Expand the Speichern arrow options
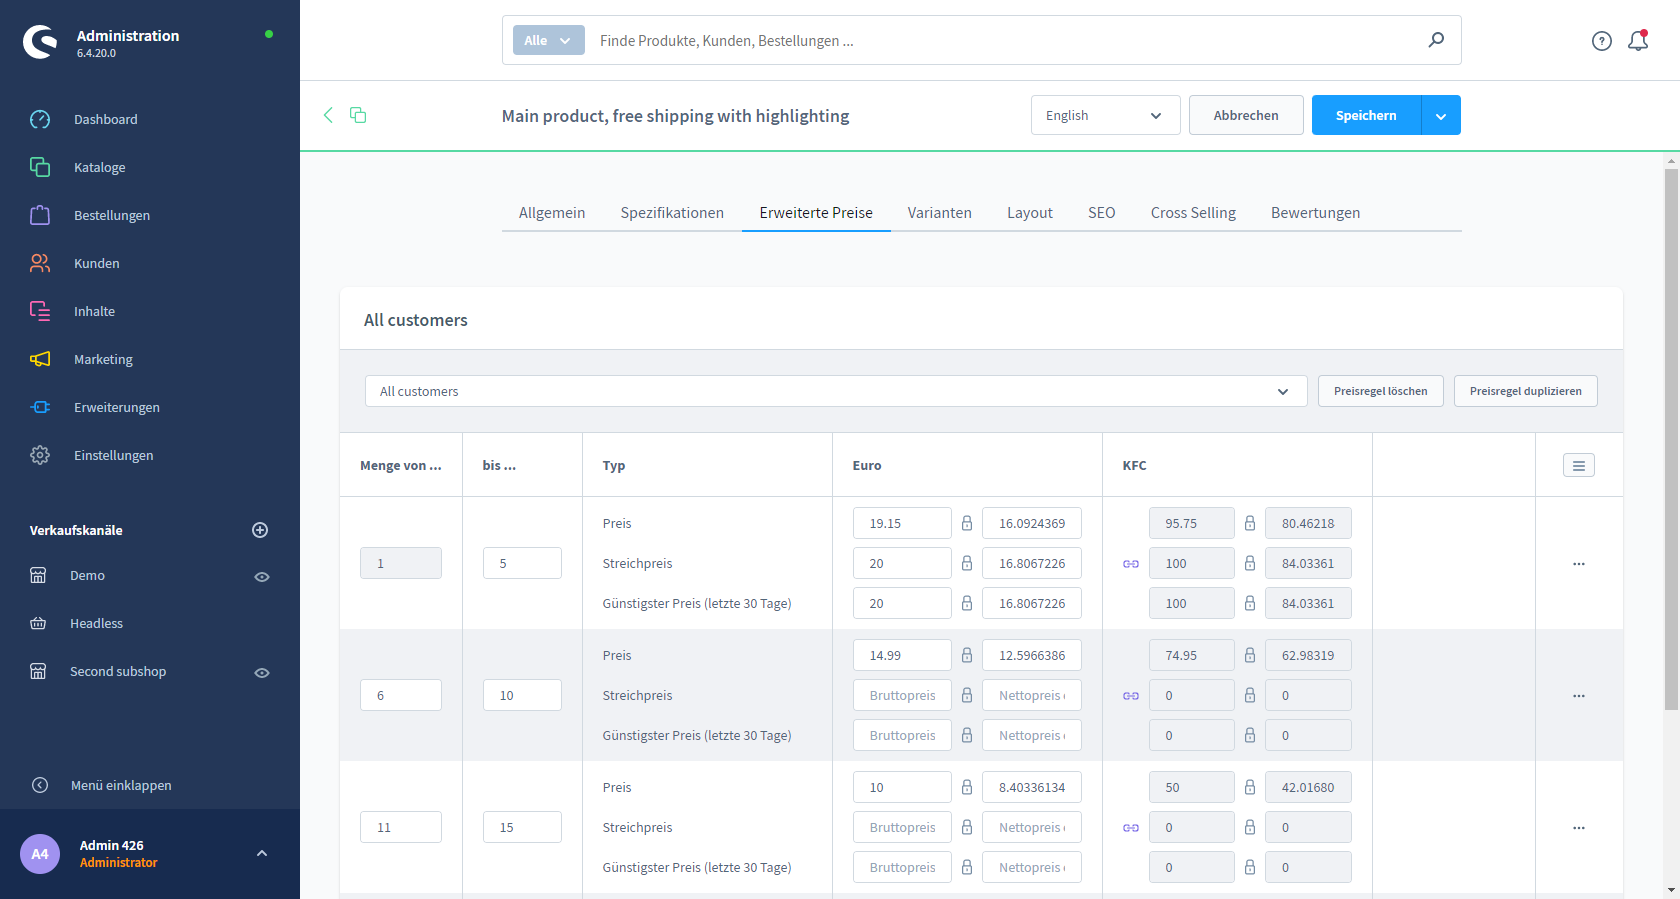 pos(1441,115)
